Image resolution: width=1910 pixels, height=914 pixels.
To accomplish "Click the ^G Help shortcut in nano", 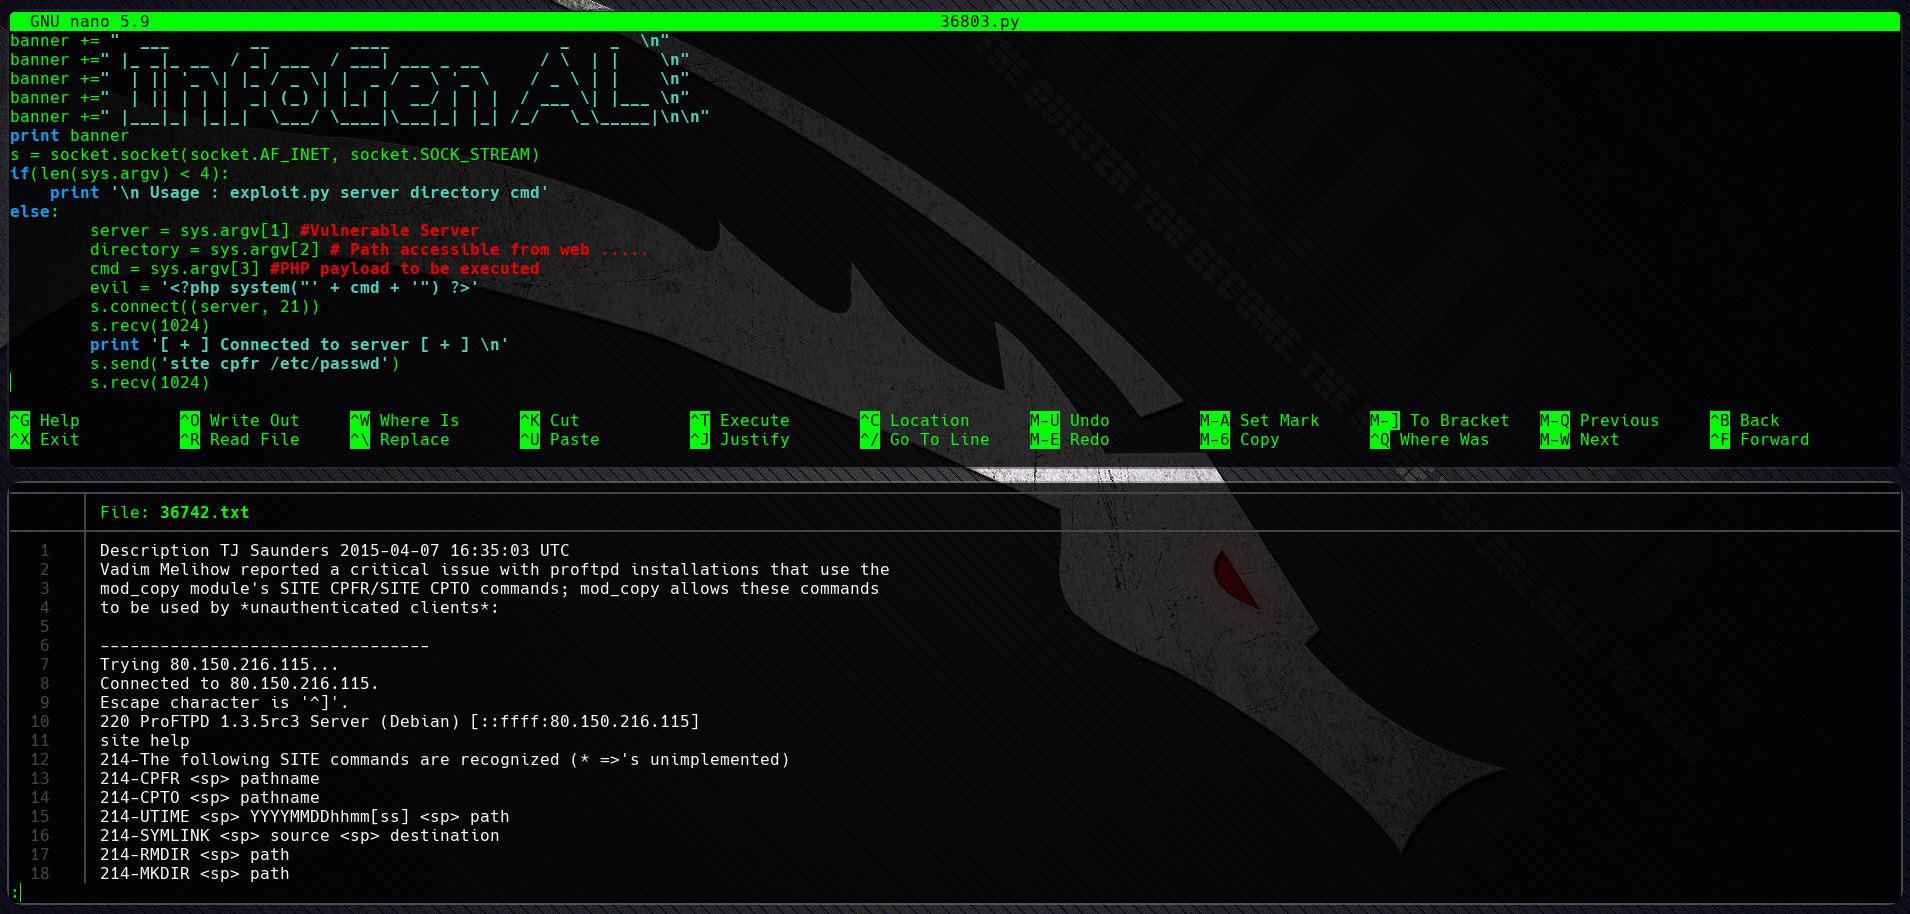I will (45, 420).
